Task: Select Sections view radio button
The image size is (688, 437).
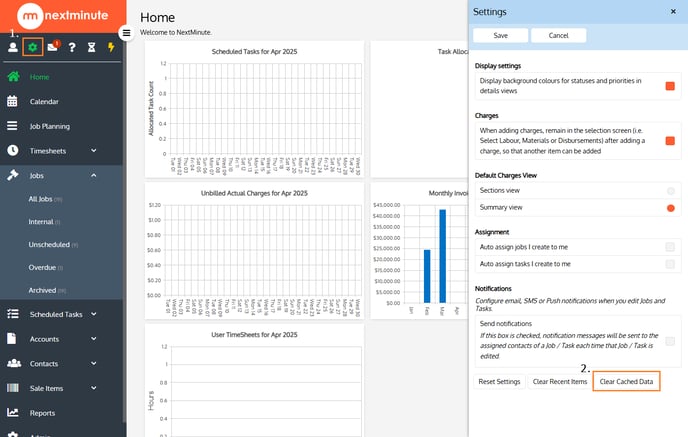Action: coord(670,190)
